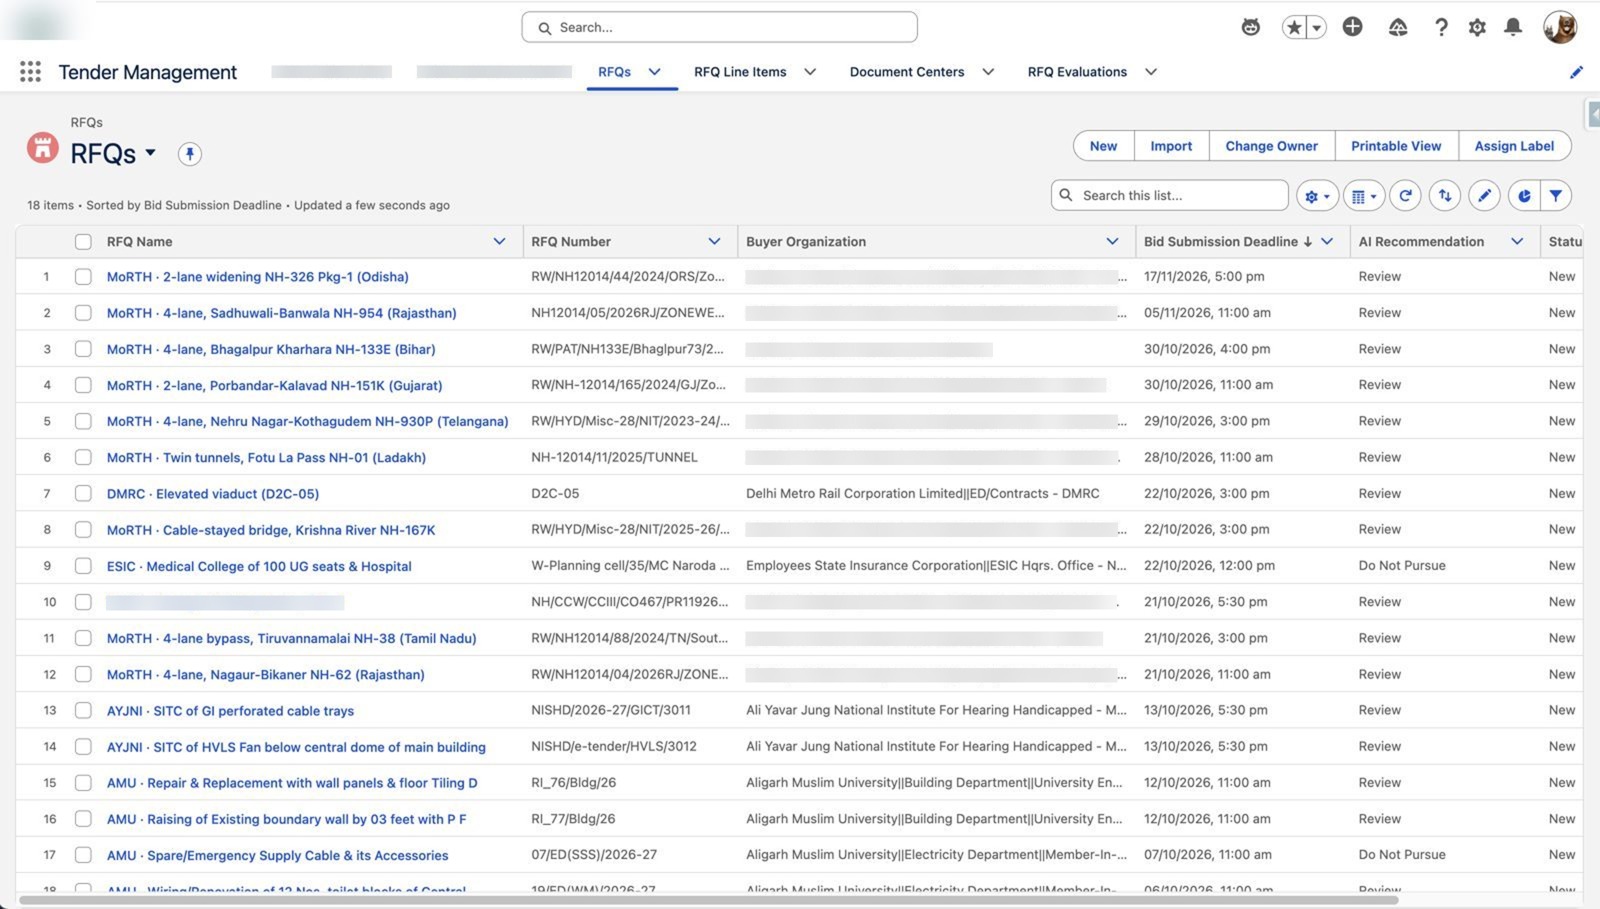Screen dimensions: 1600x909
Task: Expand the RFQs tab chevron menu
Action: pyautogui.click(x=654, y=72)
